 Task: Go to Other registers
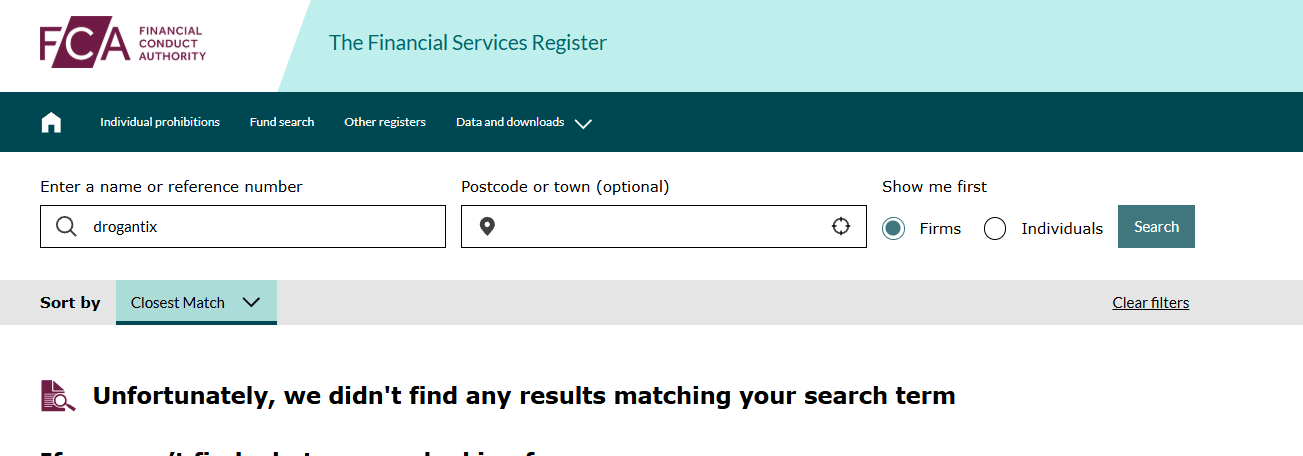tap(385, 122)
